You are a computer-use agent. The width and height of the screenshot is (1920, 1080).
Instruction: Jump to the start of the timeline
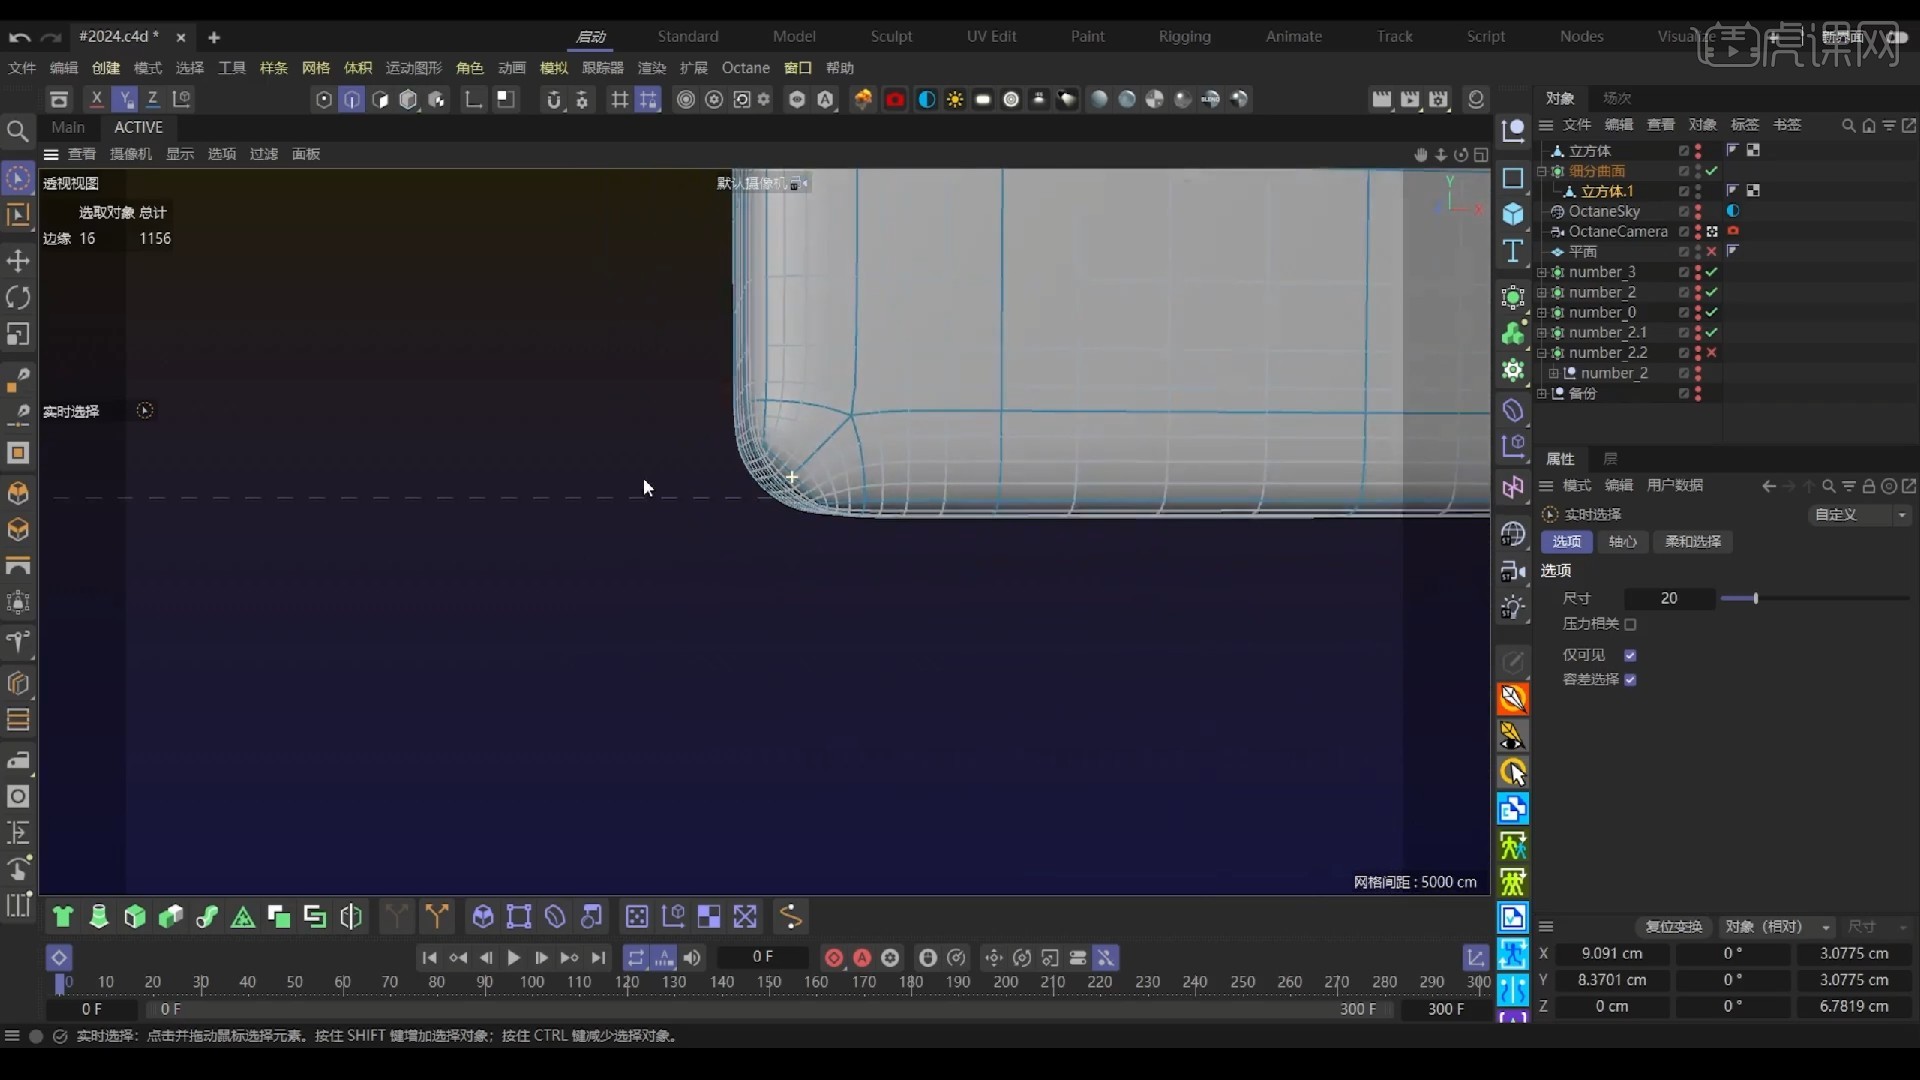[x=429, y=958]
